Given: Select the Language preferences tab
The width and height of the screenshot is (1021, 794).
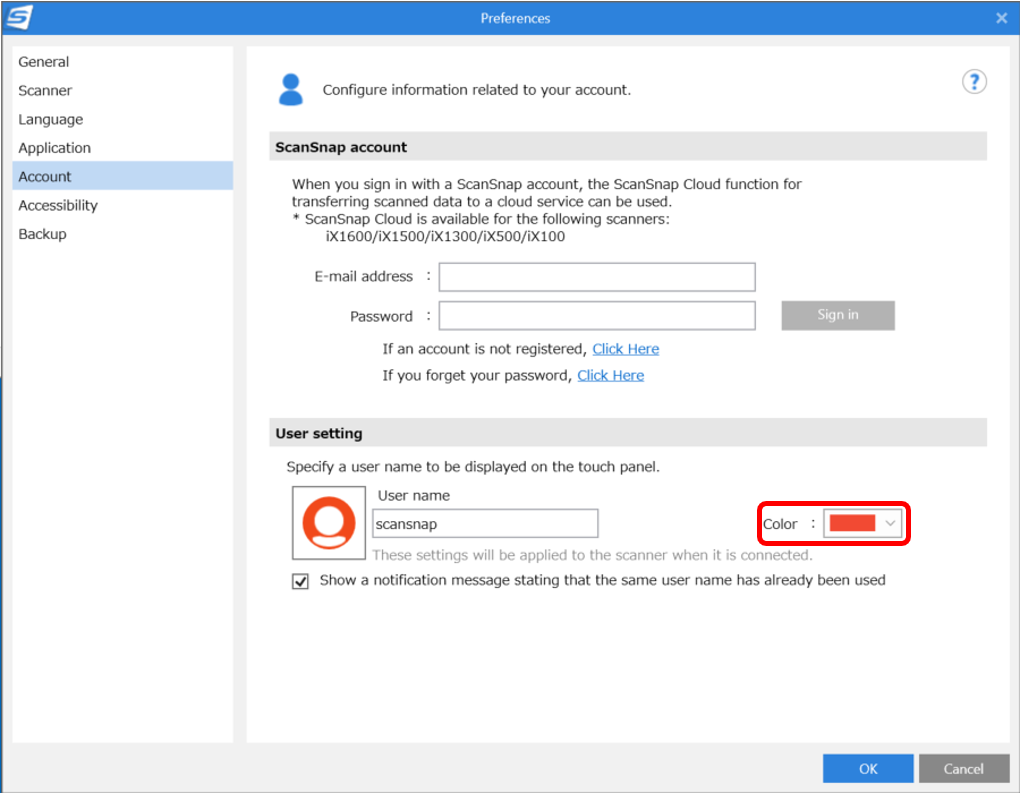Looking at the screenshot, I should [122, 119].
